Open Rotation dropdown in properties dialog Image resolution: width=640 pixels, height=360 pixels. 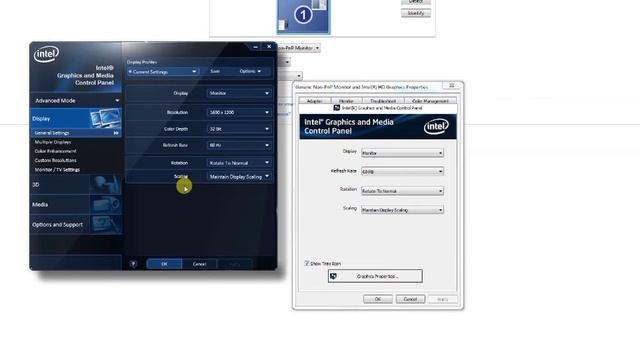(402, 191)
